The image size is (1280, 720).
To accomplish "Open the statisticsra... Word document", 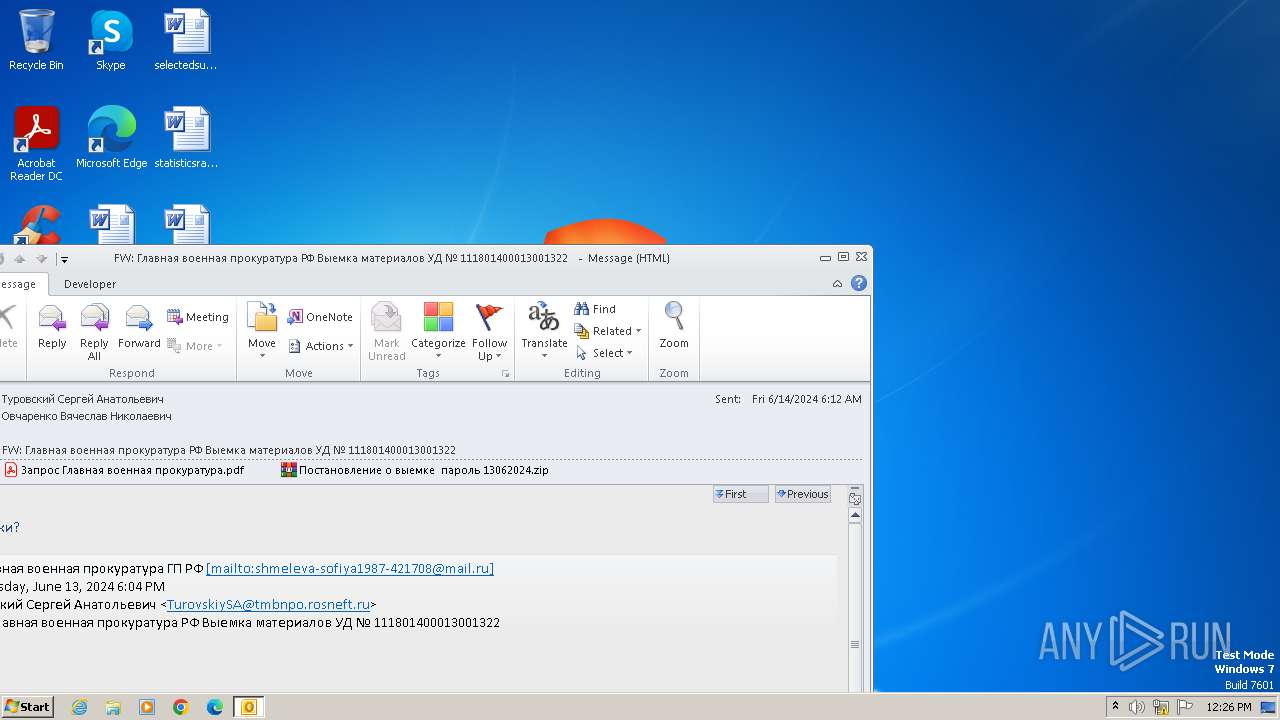I will 186,138.
